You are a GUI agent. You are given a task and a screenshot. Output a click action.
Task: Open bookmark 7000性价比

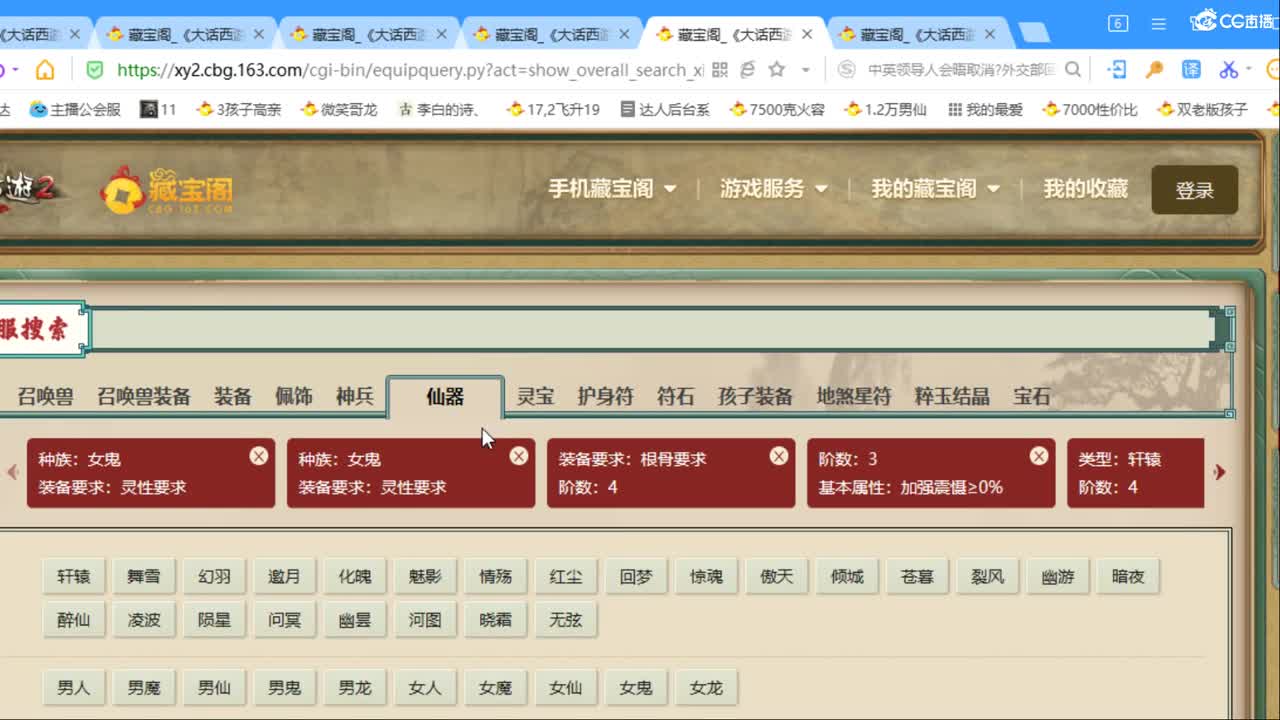1090,109
